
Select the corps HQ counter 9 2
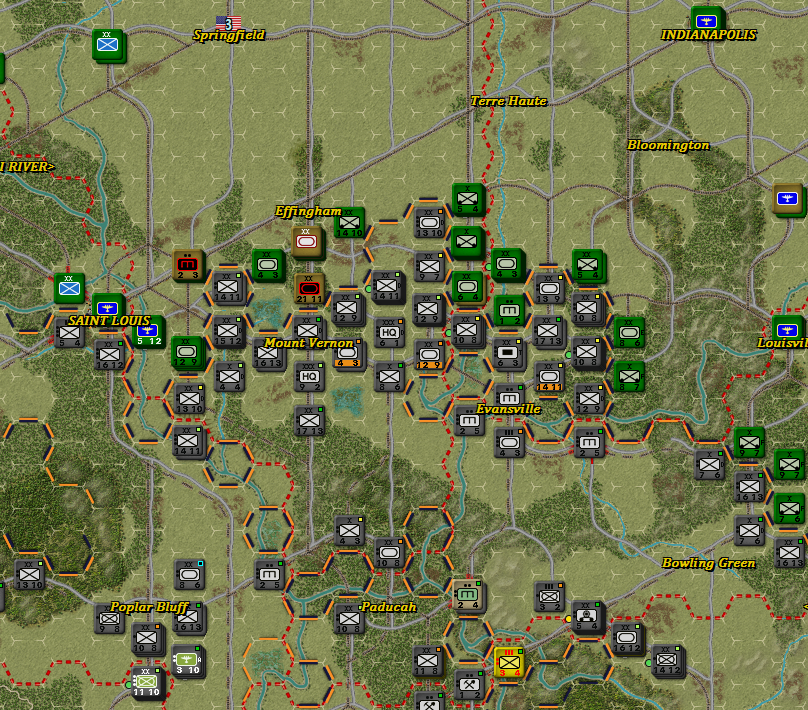pos(308,377)
